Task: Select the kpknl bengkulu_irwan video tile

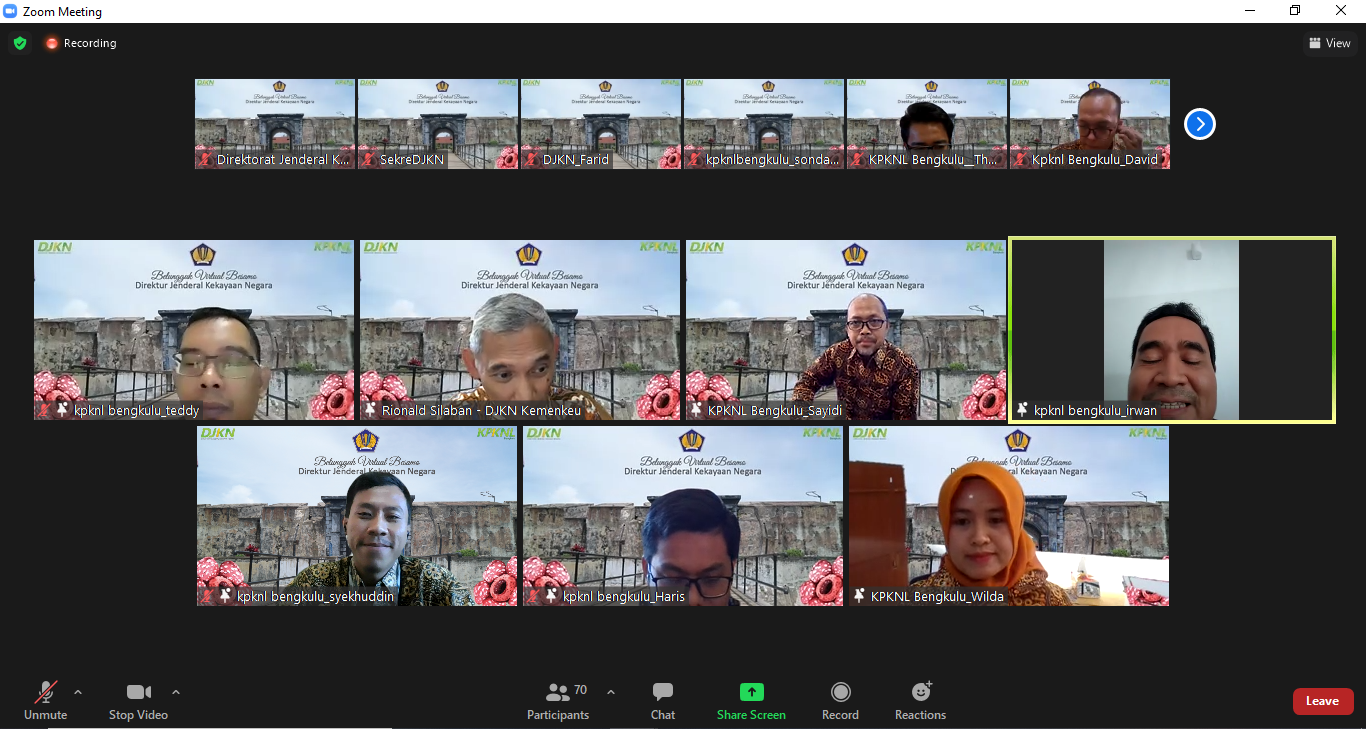Action: click(x=1171, y=330)
